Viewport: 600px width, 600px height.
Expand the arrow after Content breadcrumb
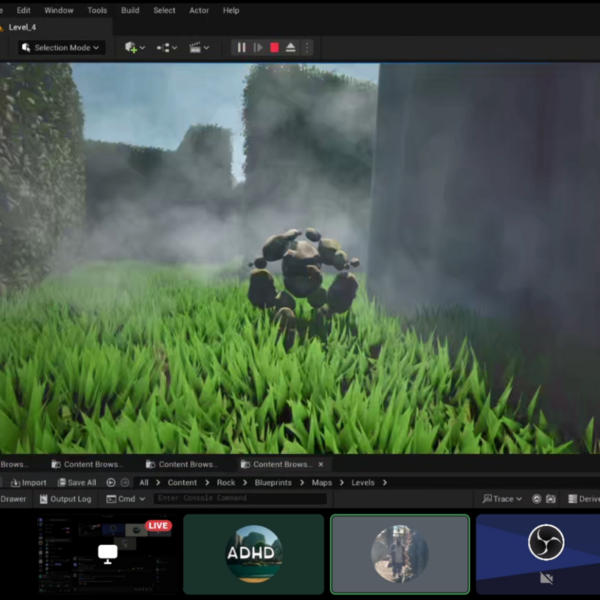tap(207, 483)
